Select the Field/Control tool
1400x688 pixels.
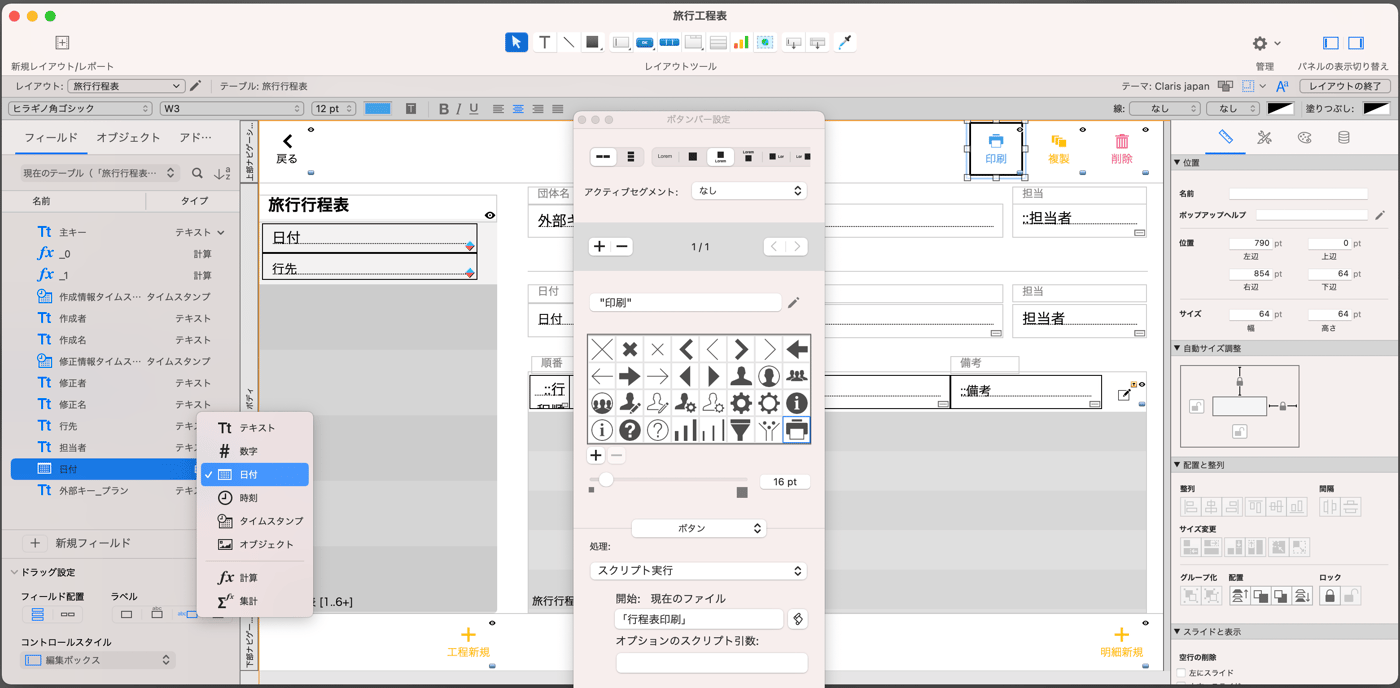coord(621,42)
